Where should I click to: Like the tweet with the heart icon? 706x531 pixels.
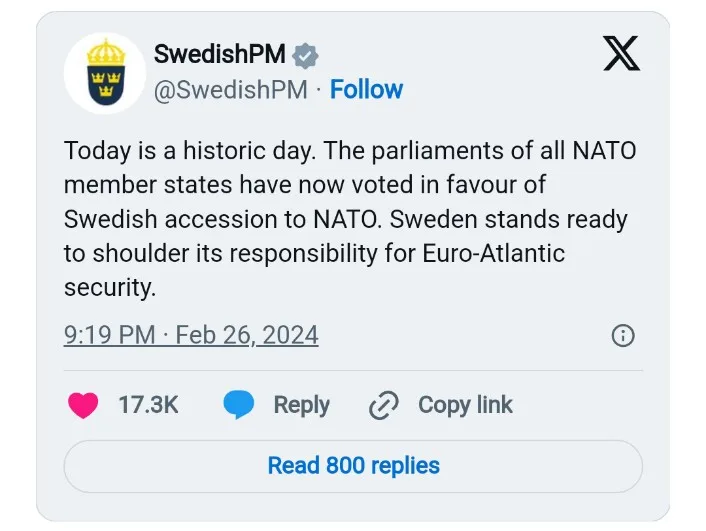click(83, 405)
